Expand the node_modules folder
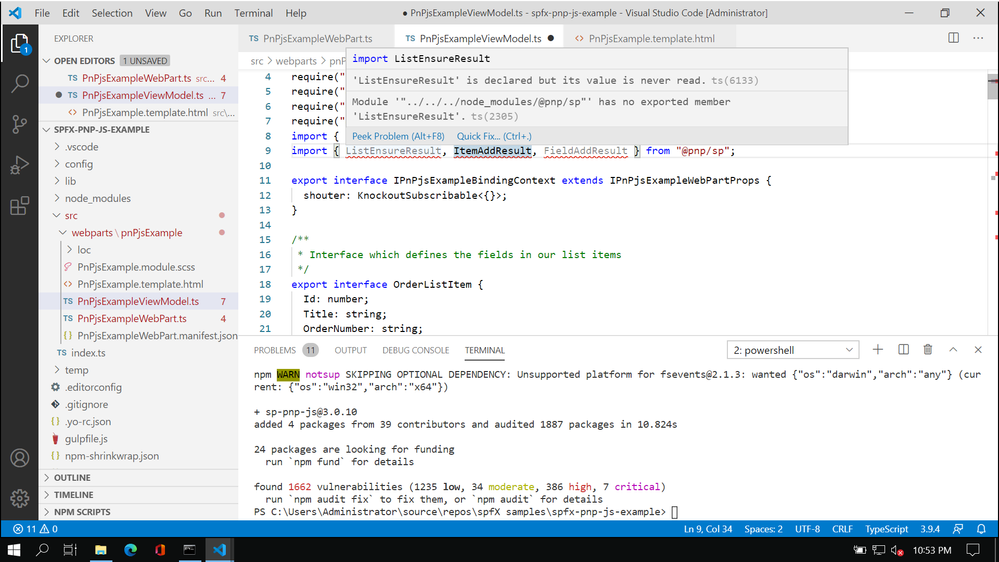 [x=97, y=198]
